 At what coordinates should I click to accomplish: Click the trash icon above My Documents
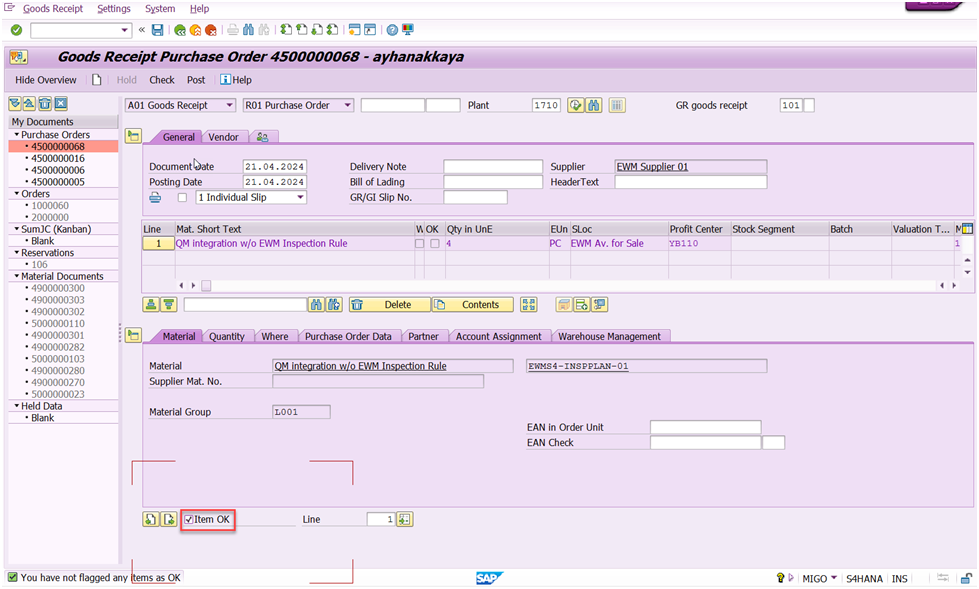click(45, 104)
